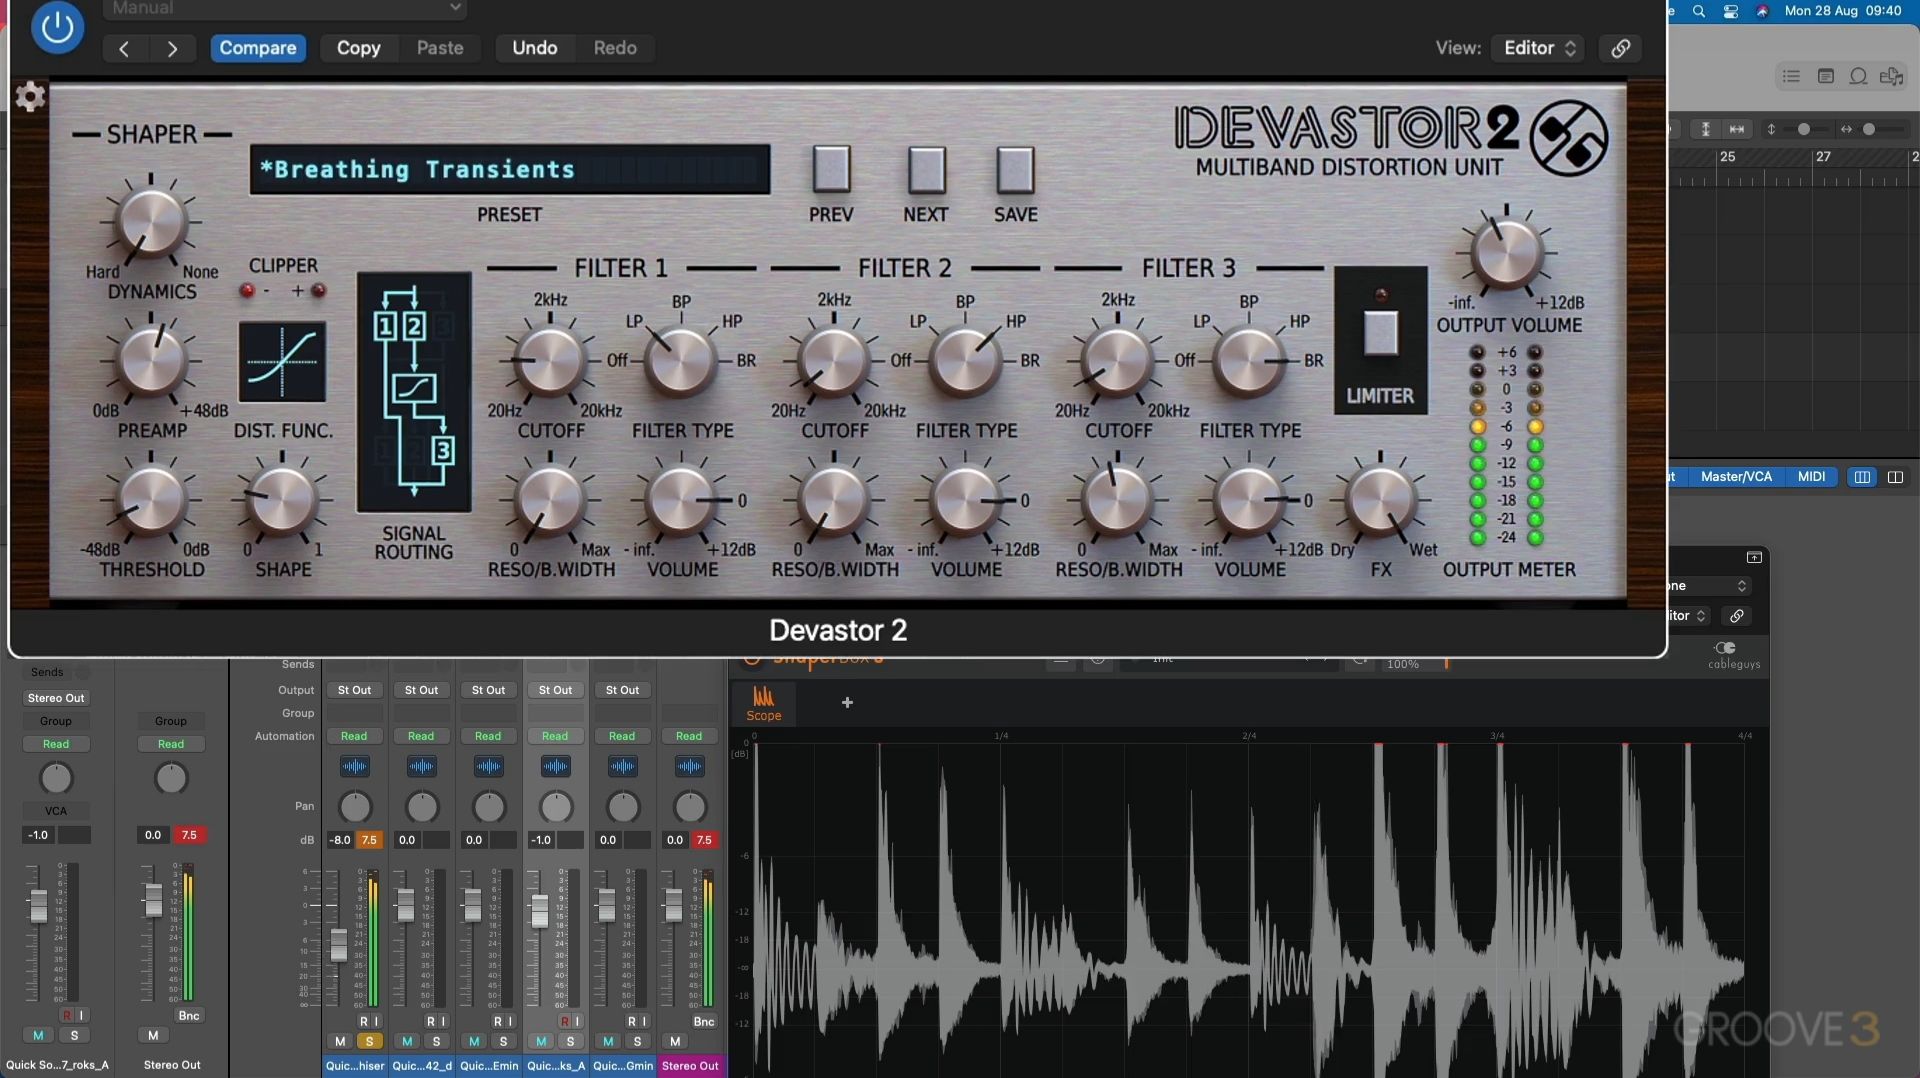Screen dimensions: 1920x1078
Task: Expand the Manual preset dropdown
Action: tap(284, 9)
